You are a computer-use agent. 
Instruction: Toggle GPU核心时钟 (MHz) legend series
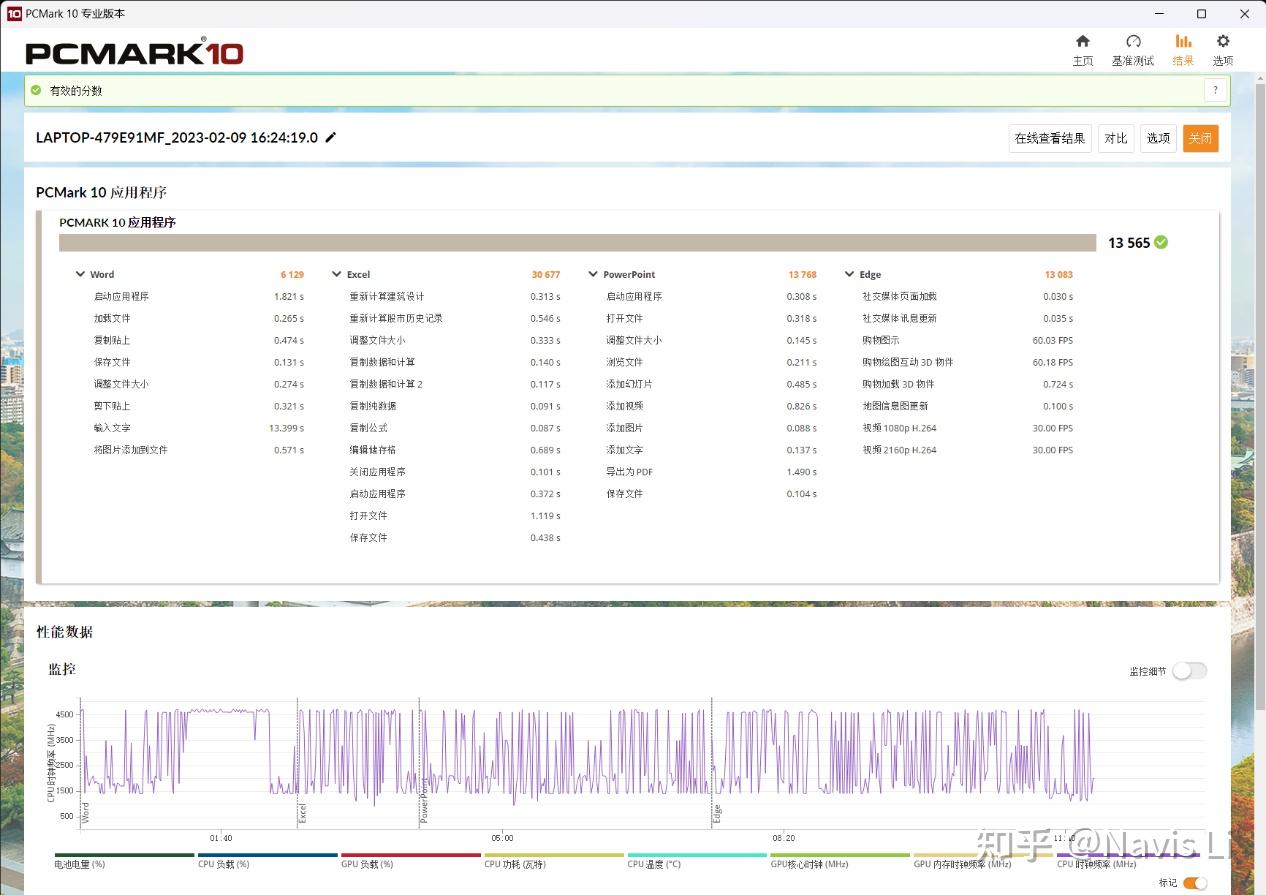(840, 859)
